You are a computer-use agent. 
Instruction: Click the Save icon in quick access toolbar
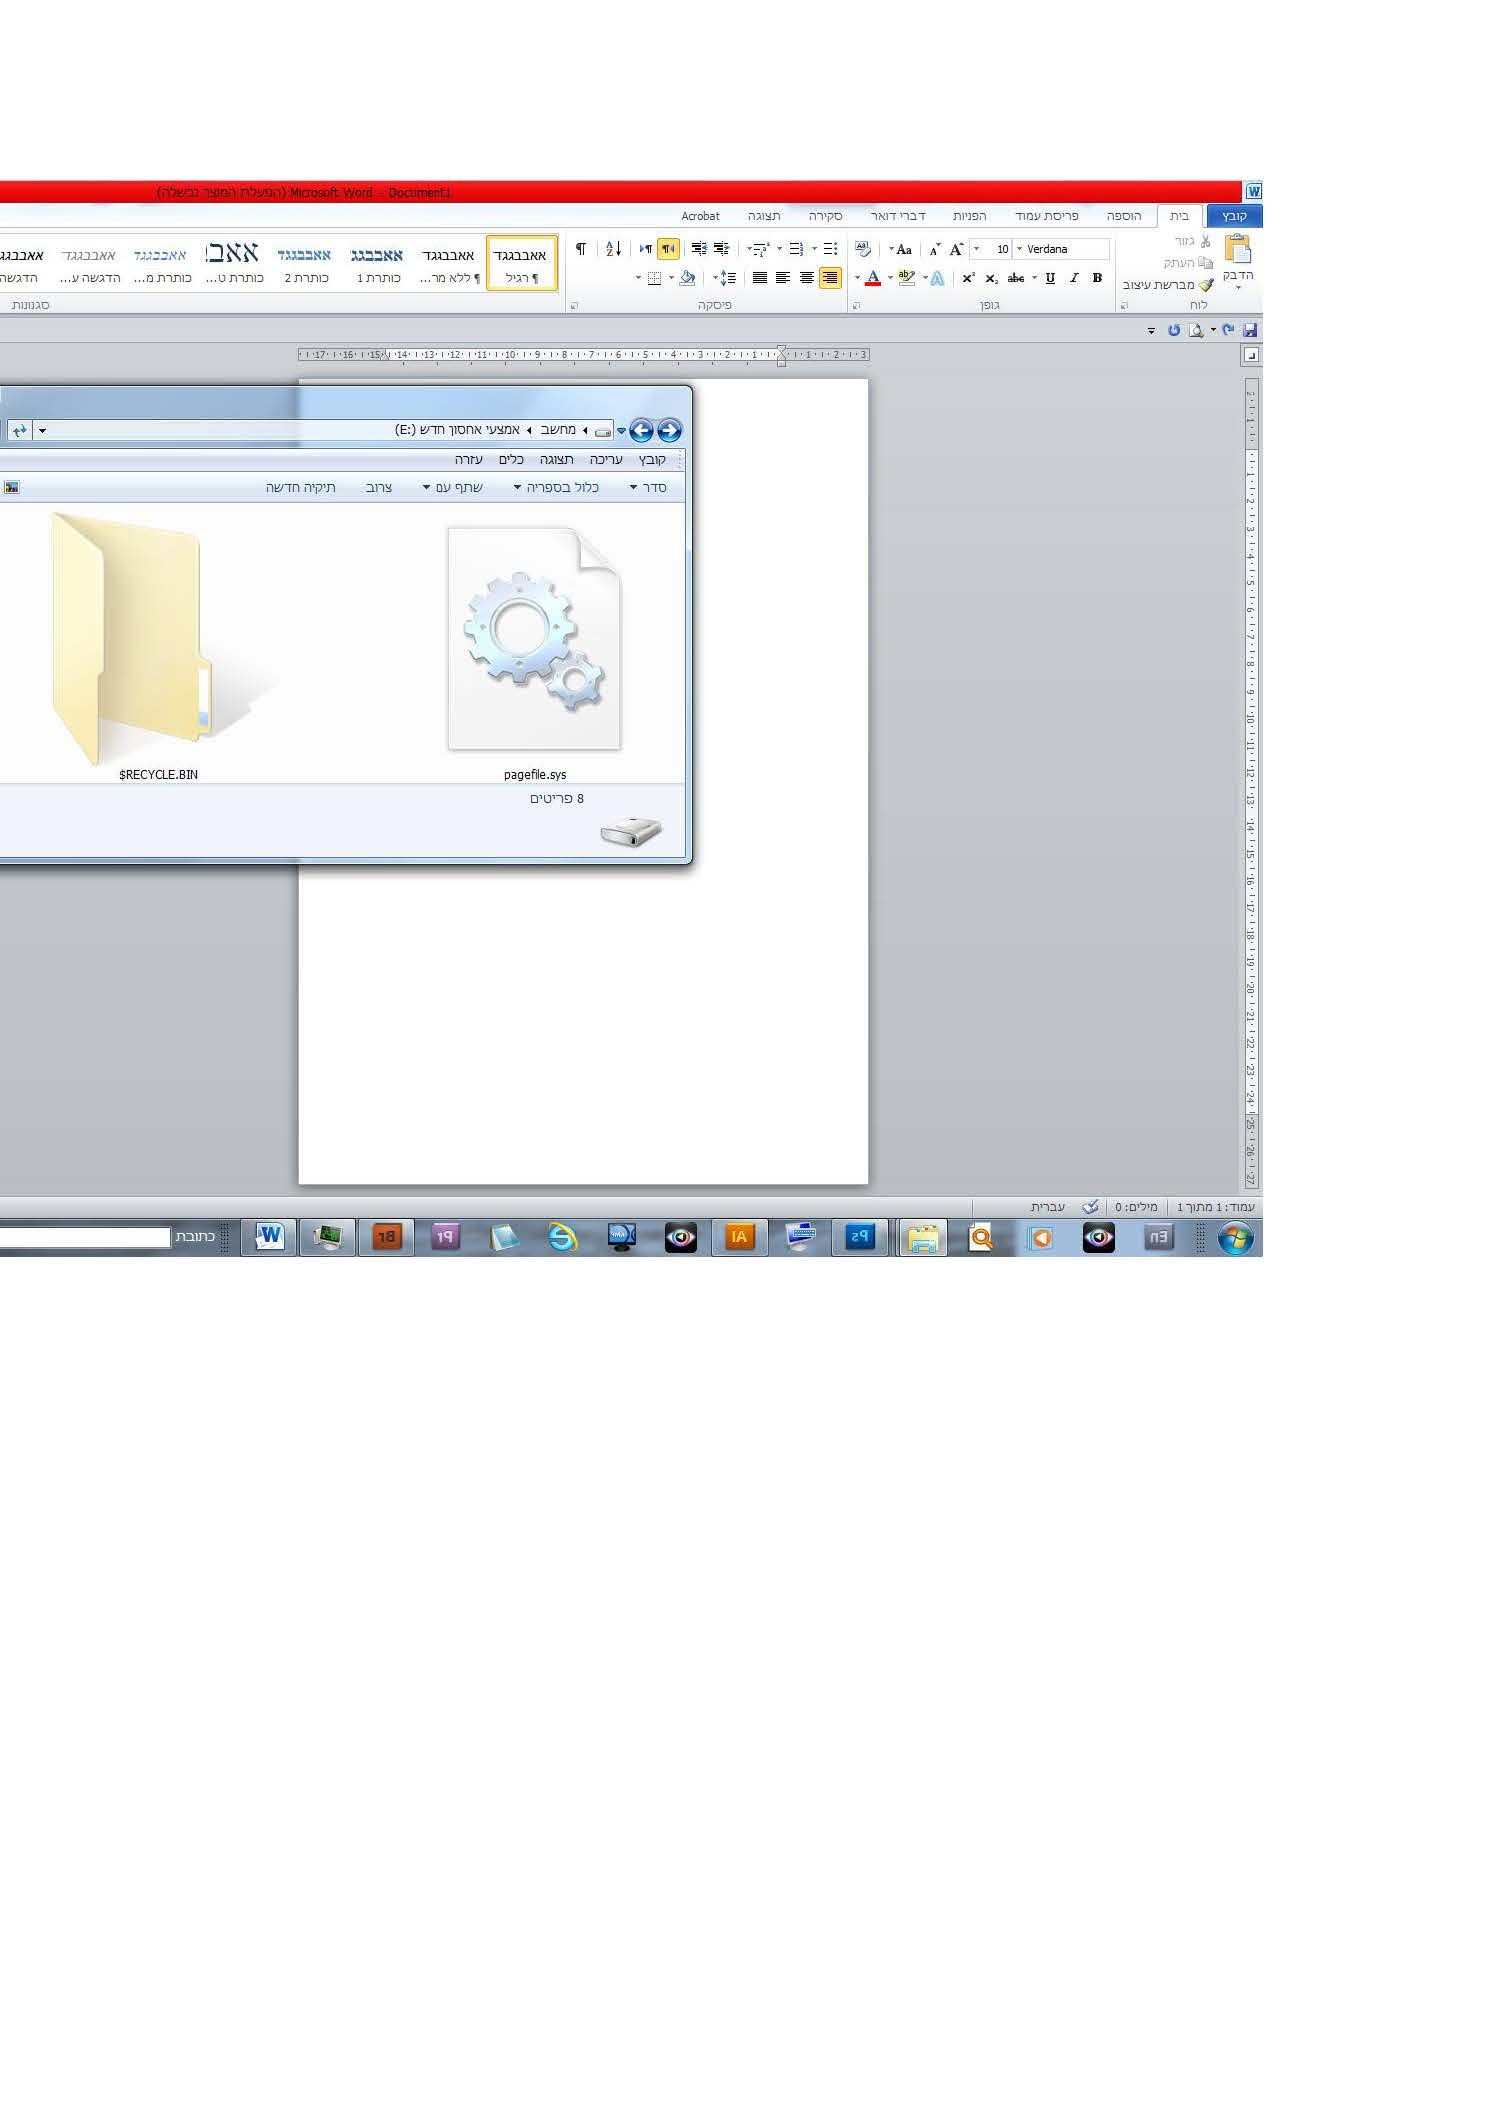click(x=1249, y=330)
